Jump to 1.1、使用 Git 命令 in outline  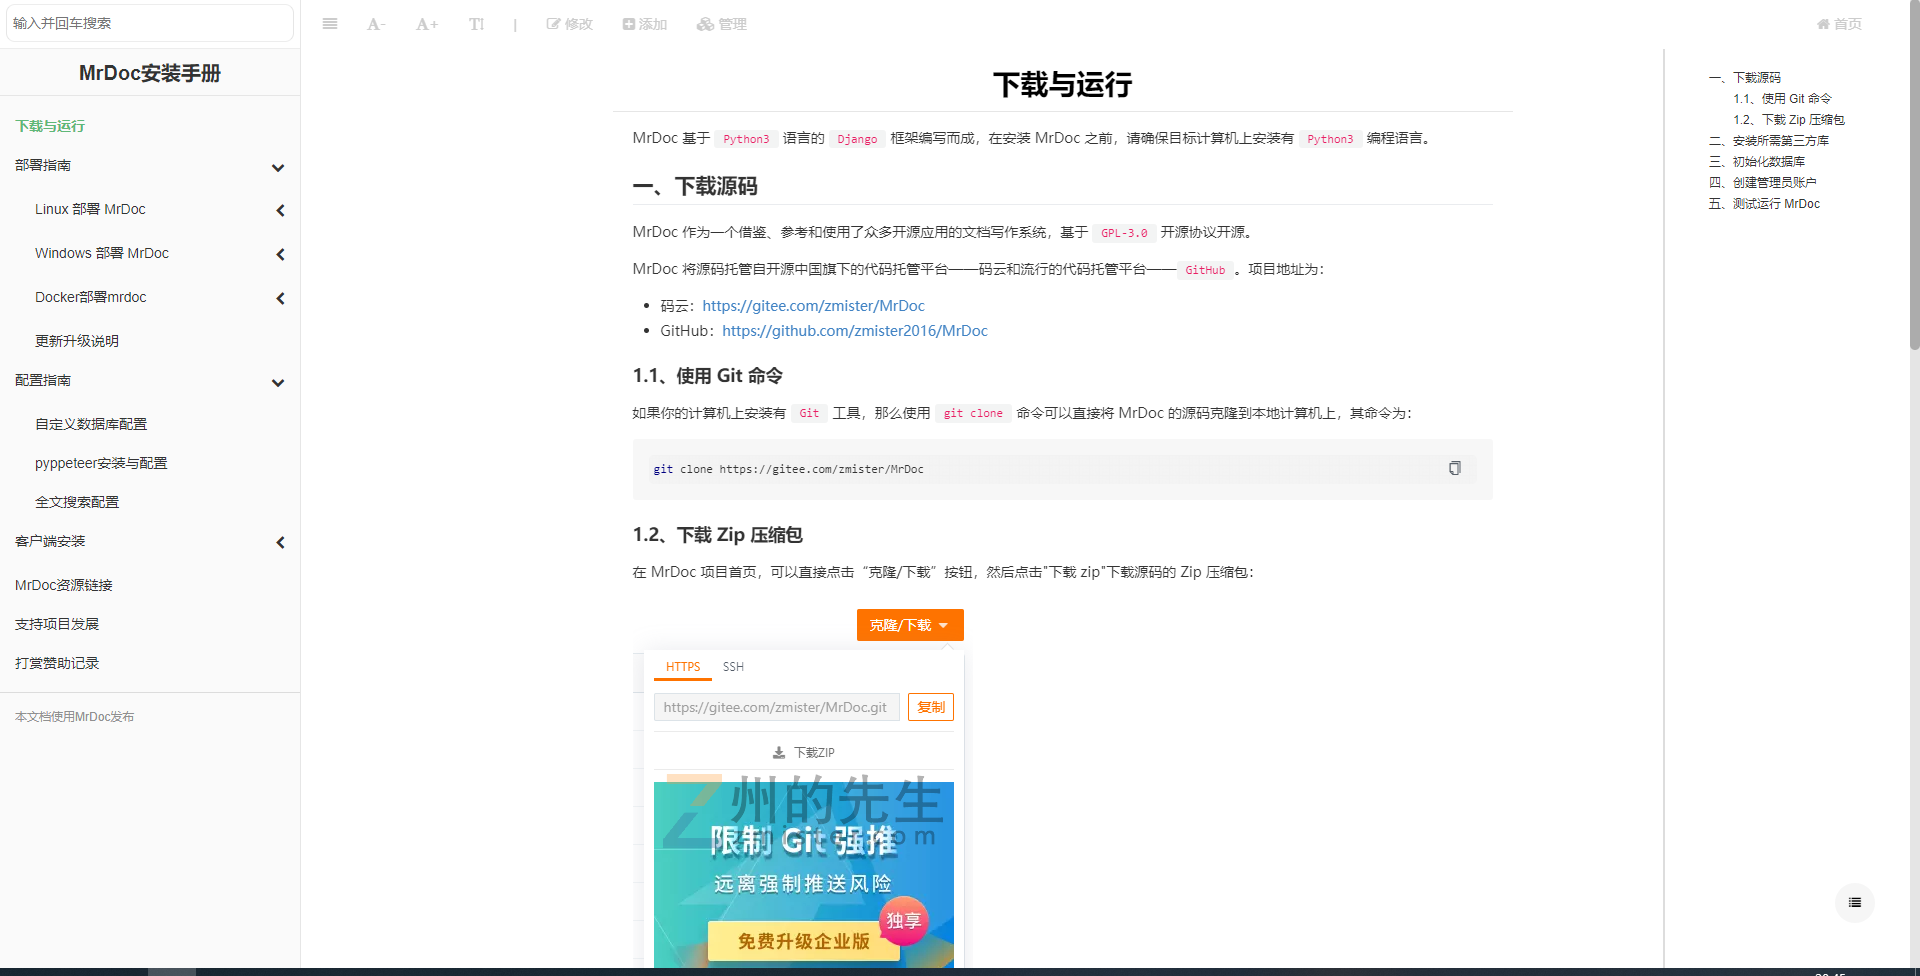click(x=1782, y=98)
